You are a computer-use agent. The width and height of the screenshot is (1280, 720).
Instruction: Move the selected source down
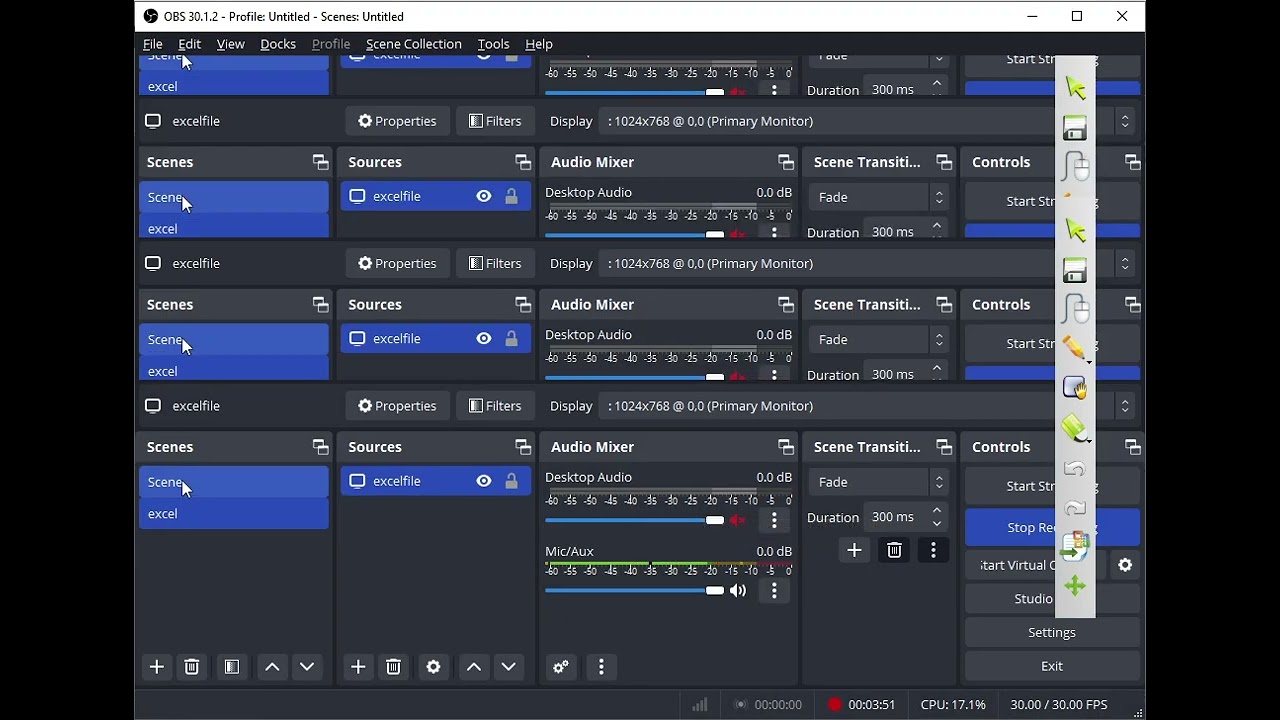[509, 667]
